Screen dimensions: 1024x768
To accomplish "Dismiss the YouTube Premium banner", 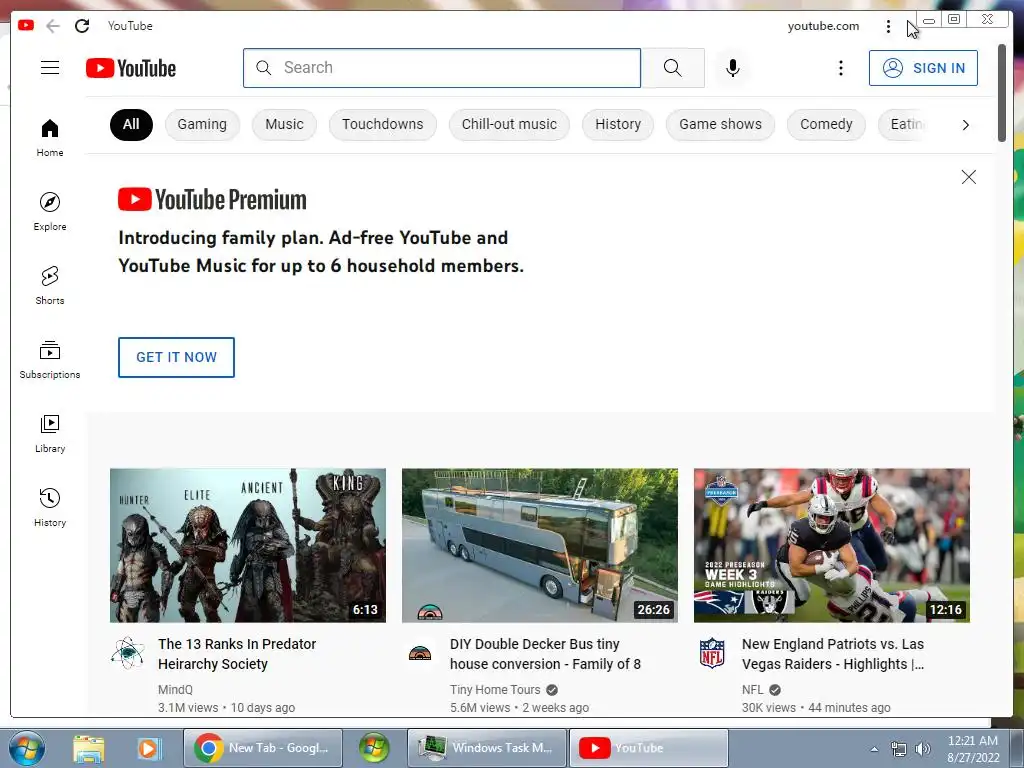I will point(968,177).
